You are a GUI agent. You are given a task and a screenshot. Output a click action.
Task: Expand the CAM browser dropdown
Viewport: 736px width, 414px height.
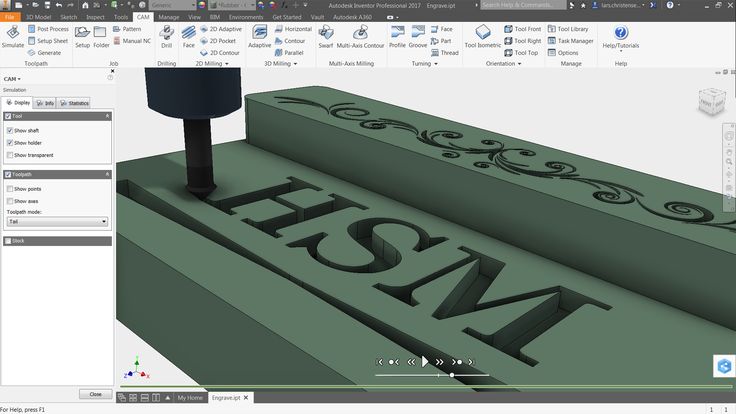pyautogui.click(x=13, y=79)
